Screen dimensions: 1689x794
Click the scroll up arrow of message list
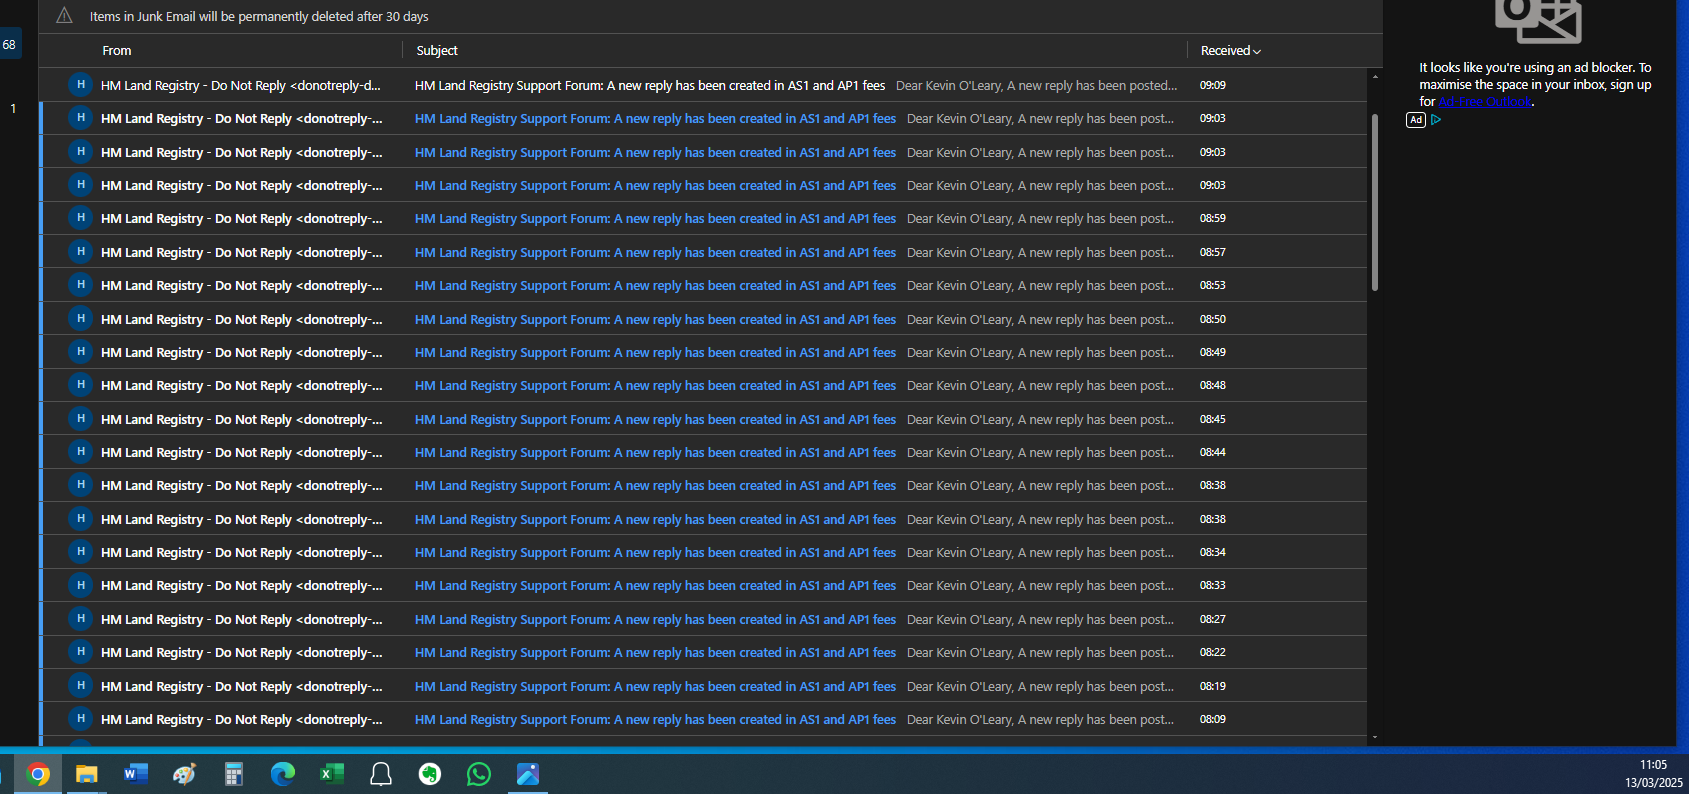[1375, 77]
